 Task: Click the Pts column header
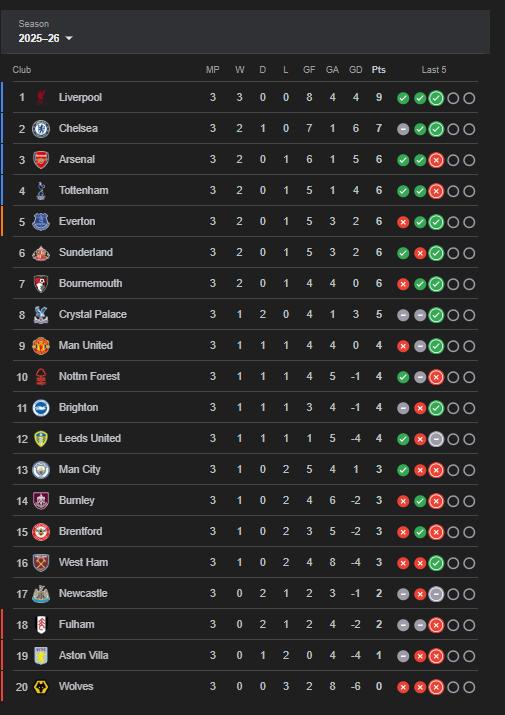click(379, 70)
